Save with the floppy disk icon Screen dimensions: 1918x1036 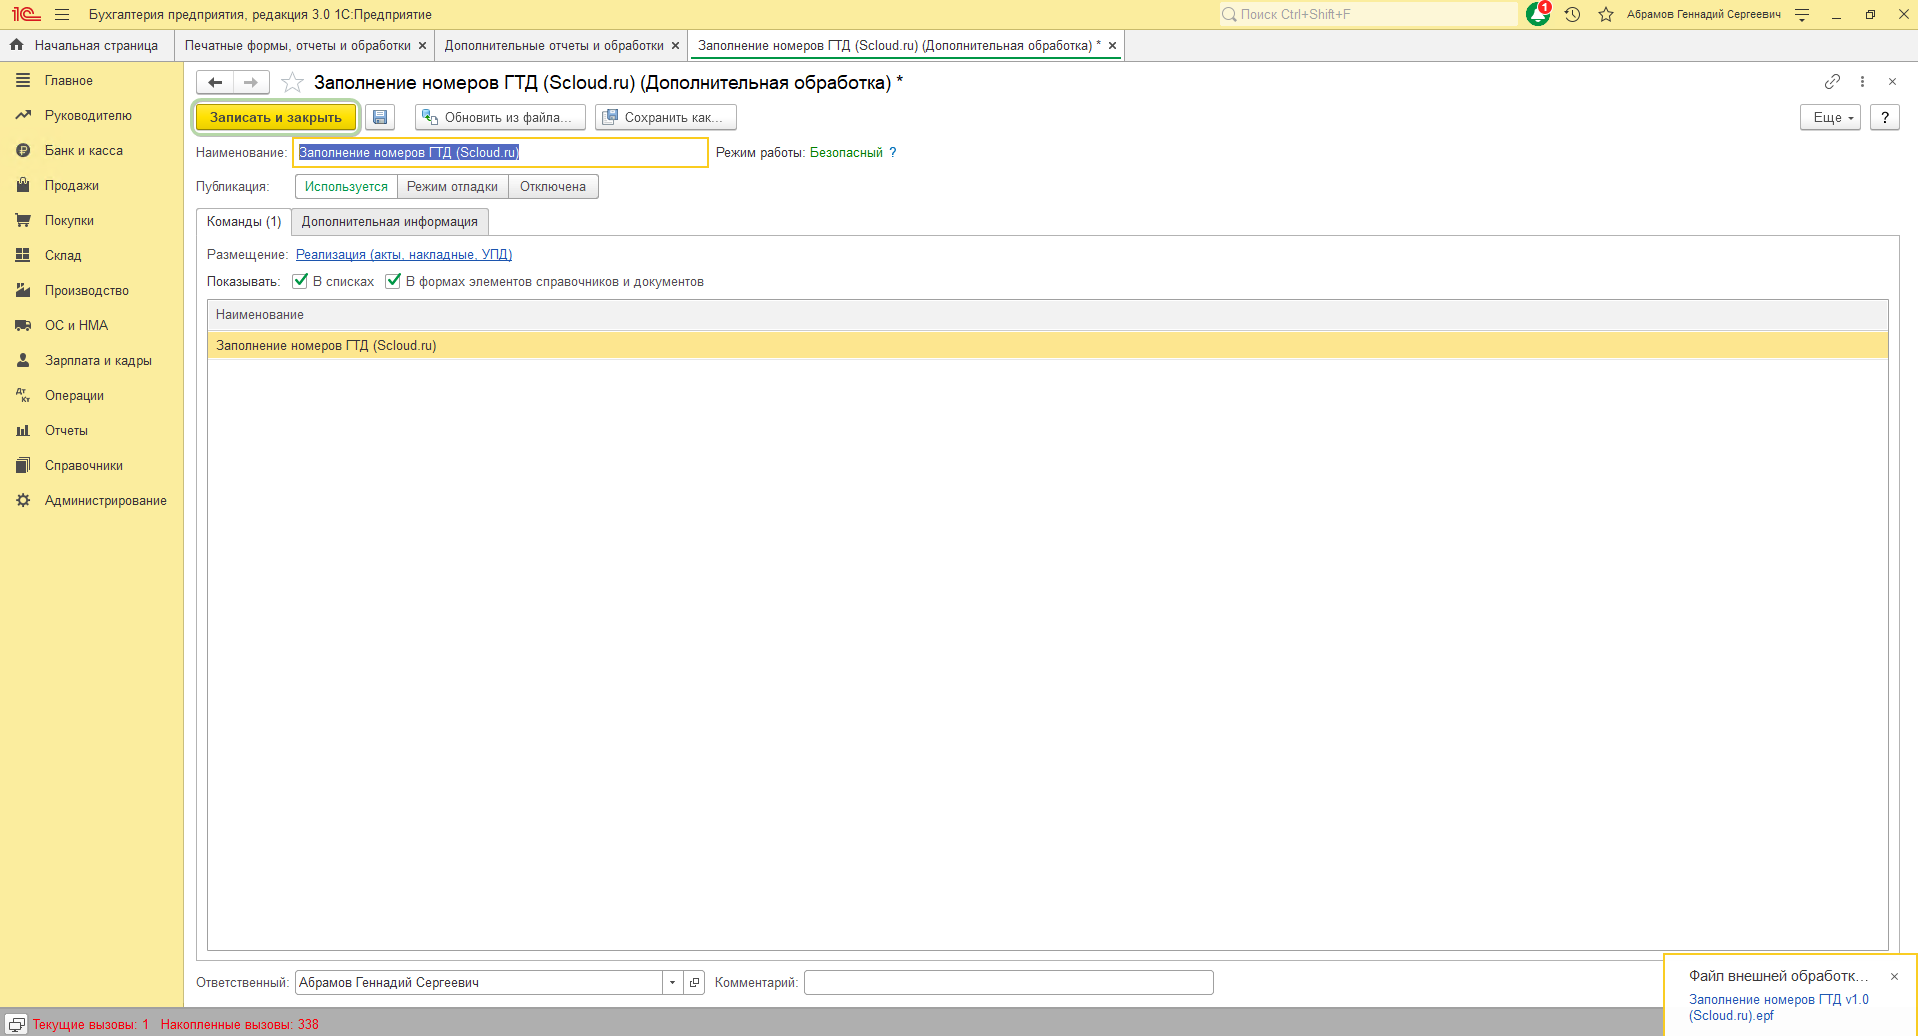click(380, 117)
